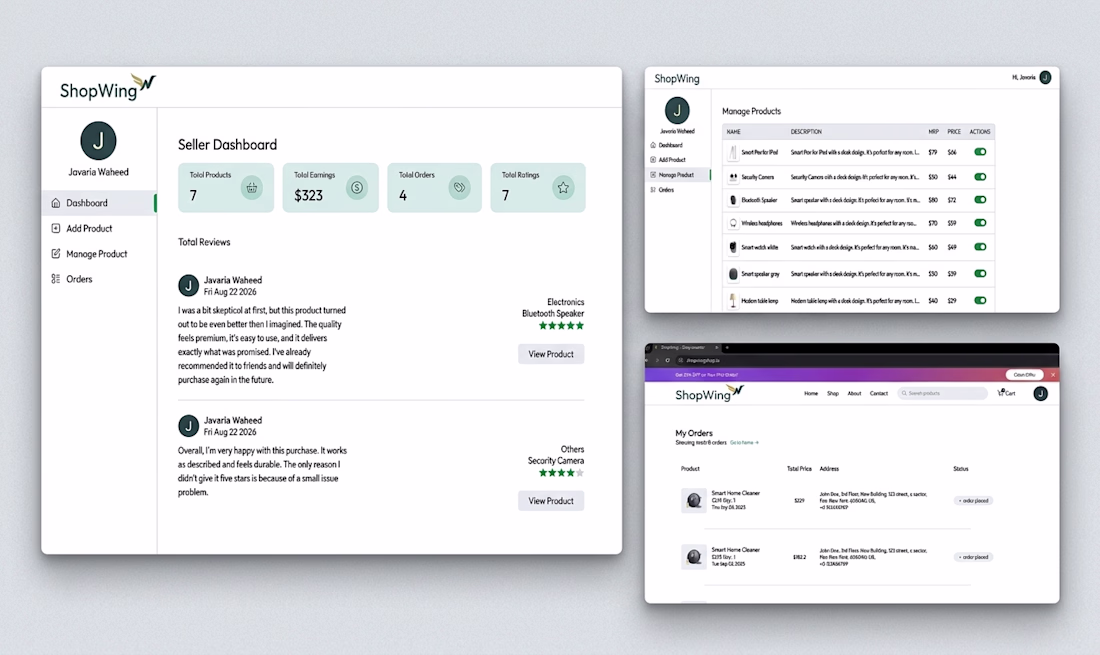
Task: Click the reviewer avatar on the Bluetooth Speaker review
Action: 188,285
